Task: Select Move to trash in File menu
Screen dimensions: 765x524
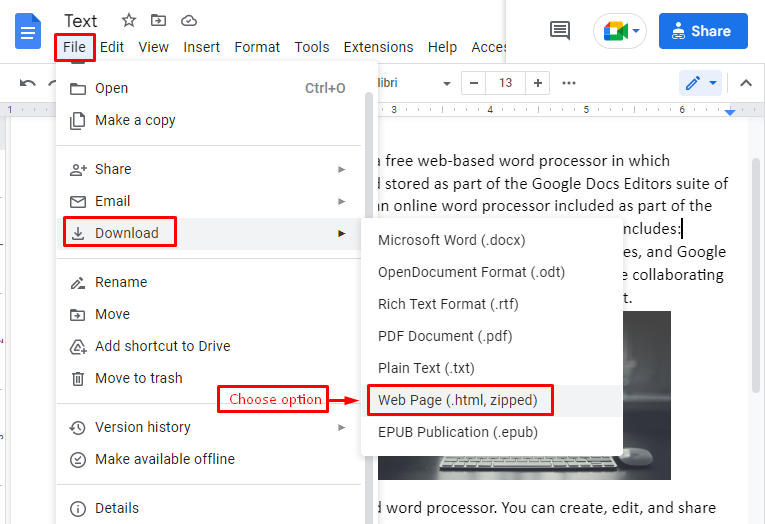Action: (138, 378)
